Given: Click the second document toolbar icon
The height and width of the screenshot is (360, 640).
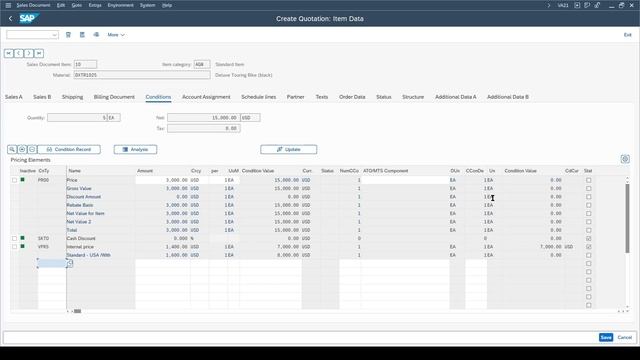Looking at the screenshot, I should 82,35.
